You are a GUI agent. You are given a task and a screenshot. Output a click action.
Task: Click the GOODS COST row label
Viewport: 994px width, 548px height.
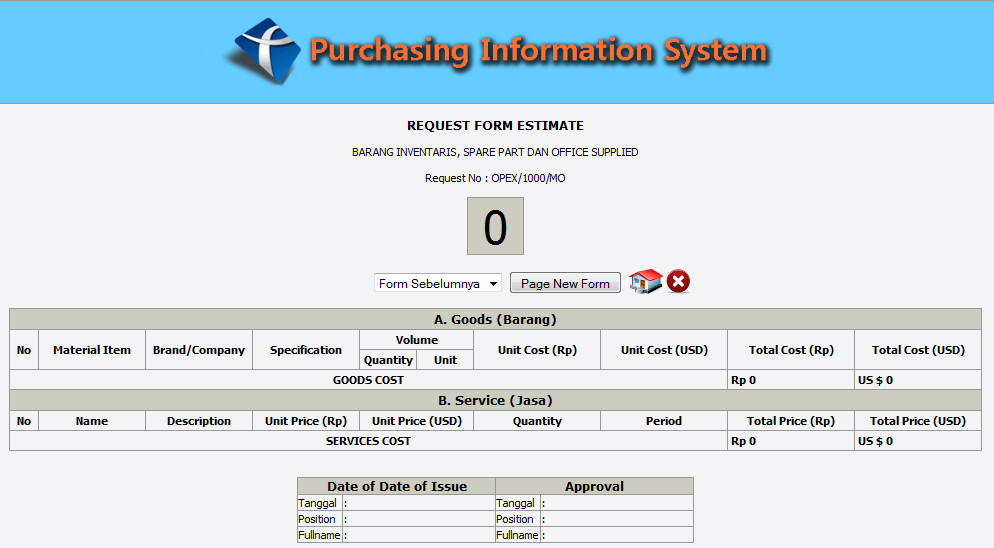click(368, 380)
